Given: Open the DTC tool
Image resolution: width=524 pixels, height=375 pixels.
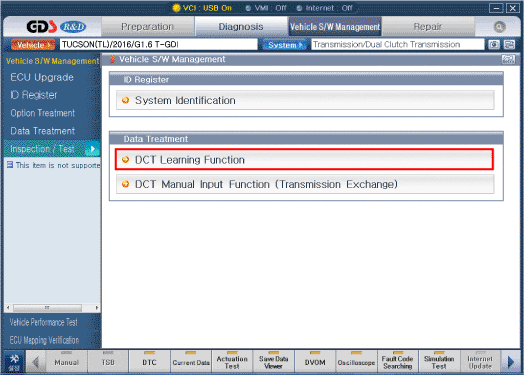Looking at the screenshot, I should click(x=149, y=362).
